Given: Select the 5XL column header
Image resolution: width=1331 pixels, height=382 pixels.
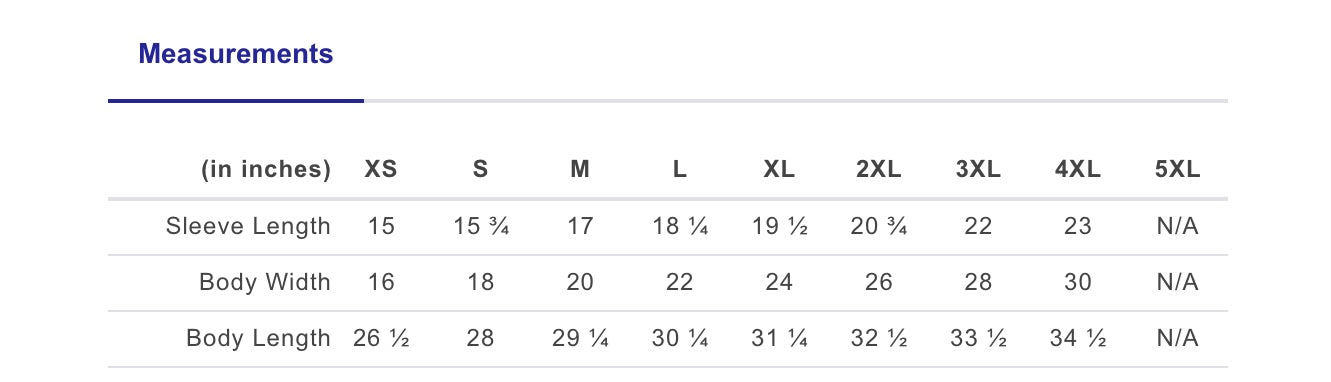Looking at the screenshot, I should [1177, 170].
